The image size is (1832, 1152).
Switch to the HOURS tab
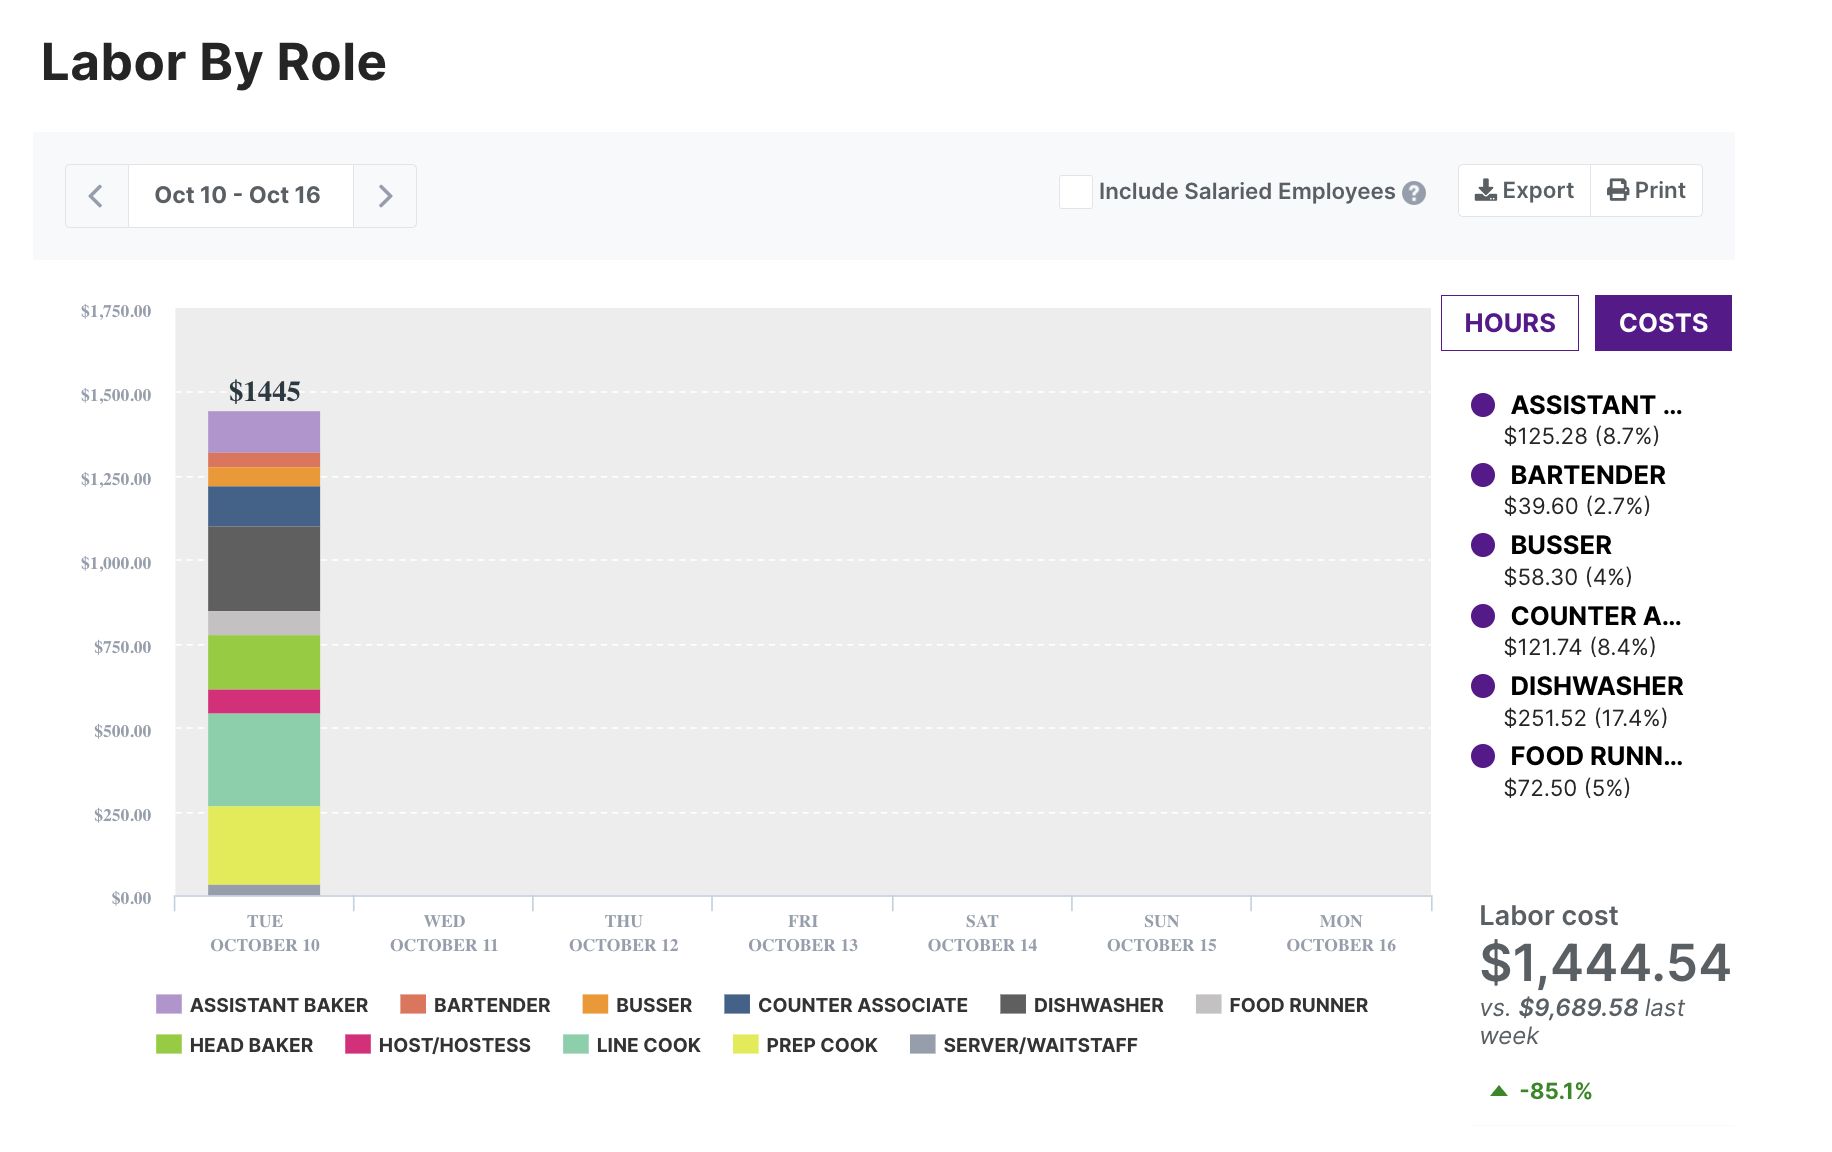tap(1509, 322)
